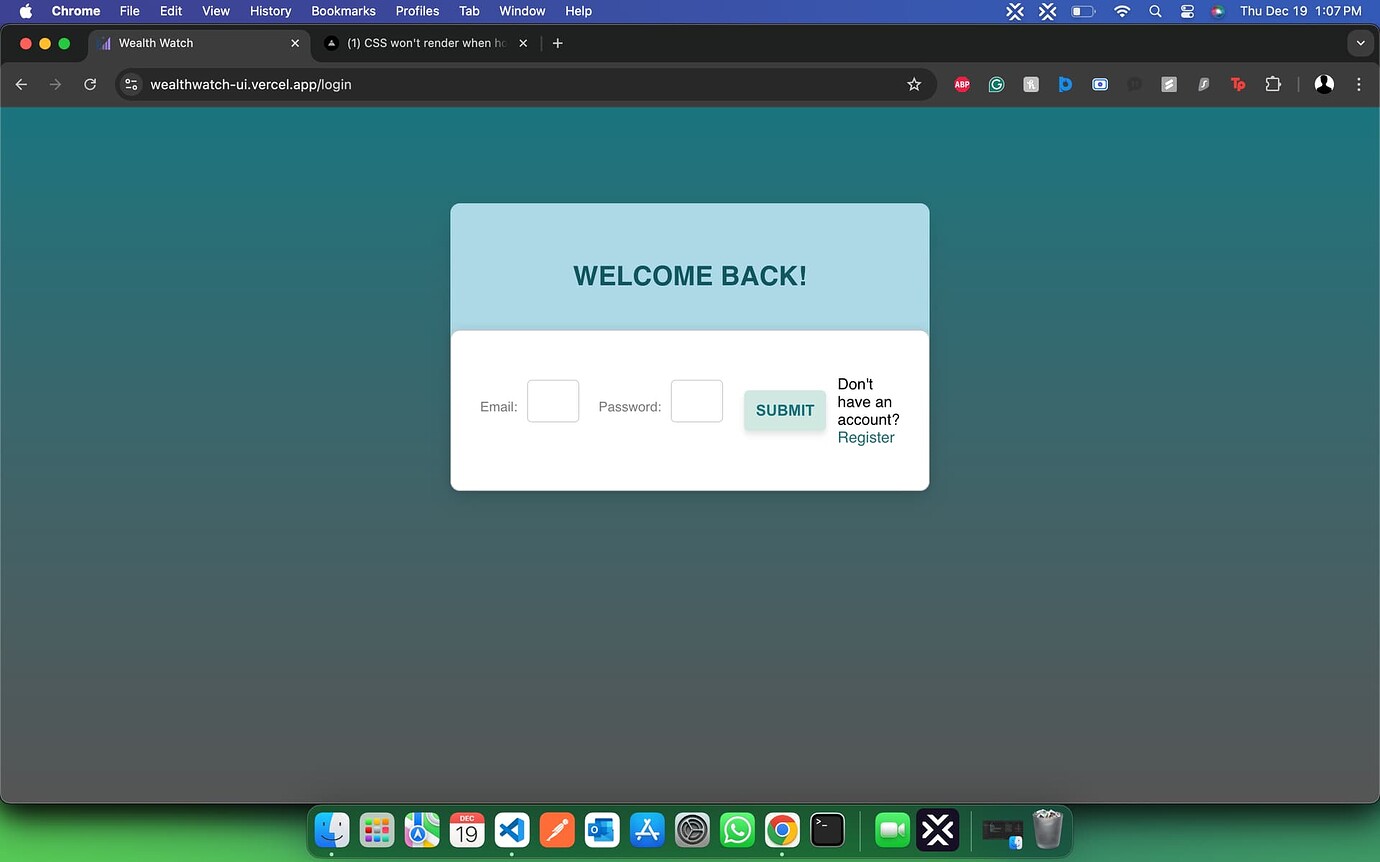1380x862 pixels.
Task: Click the AdBlock Plus extension icon
Action: pyautogui.click(x=962, y=85)
